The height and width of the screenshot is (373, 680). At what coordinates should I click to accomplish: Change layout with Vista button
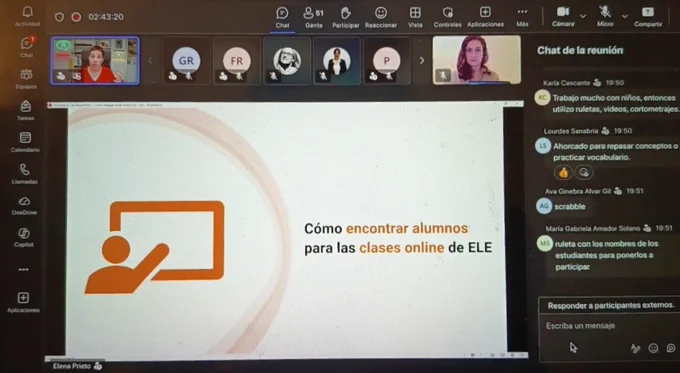[415, 17]
